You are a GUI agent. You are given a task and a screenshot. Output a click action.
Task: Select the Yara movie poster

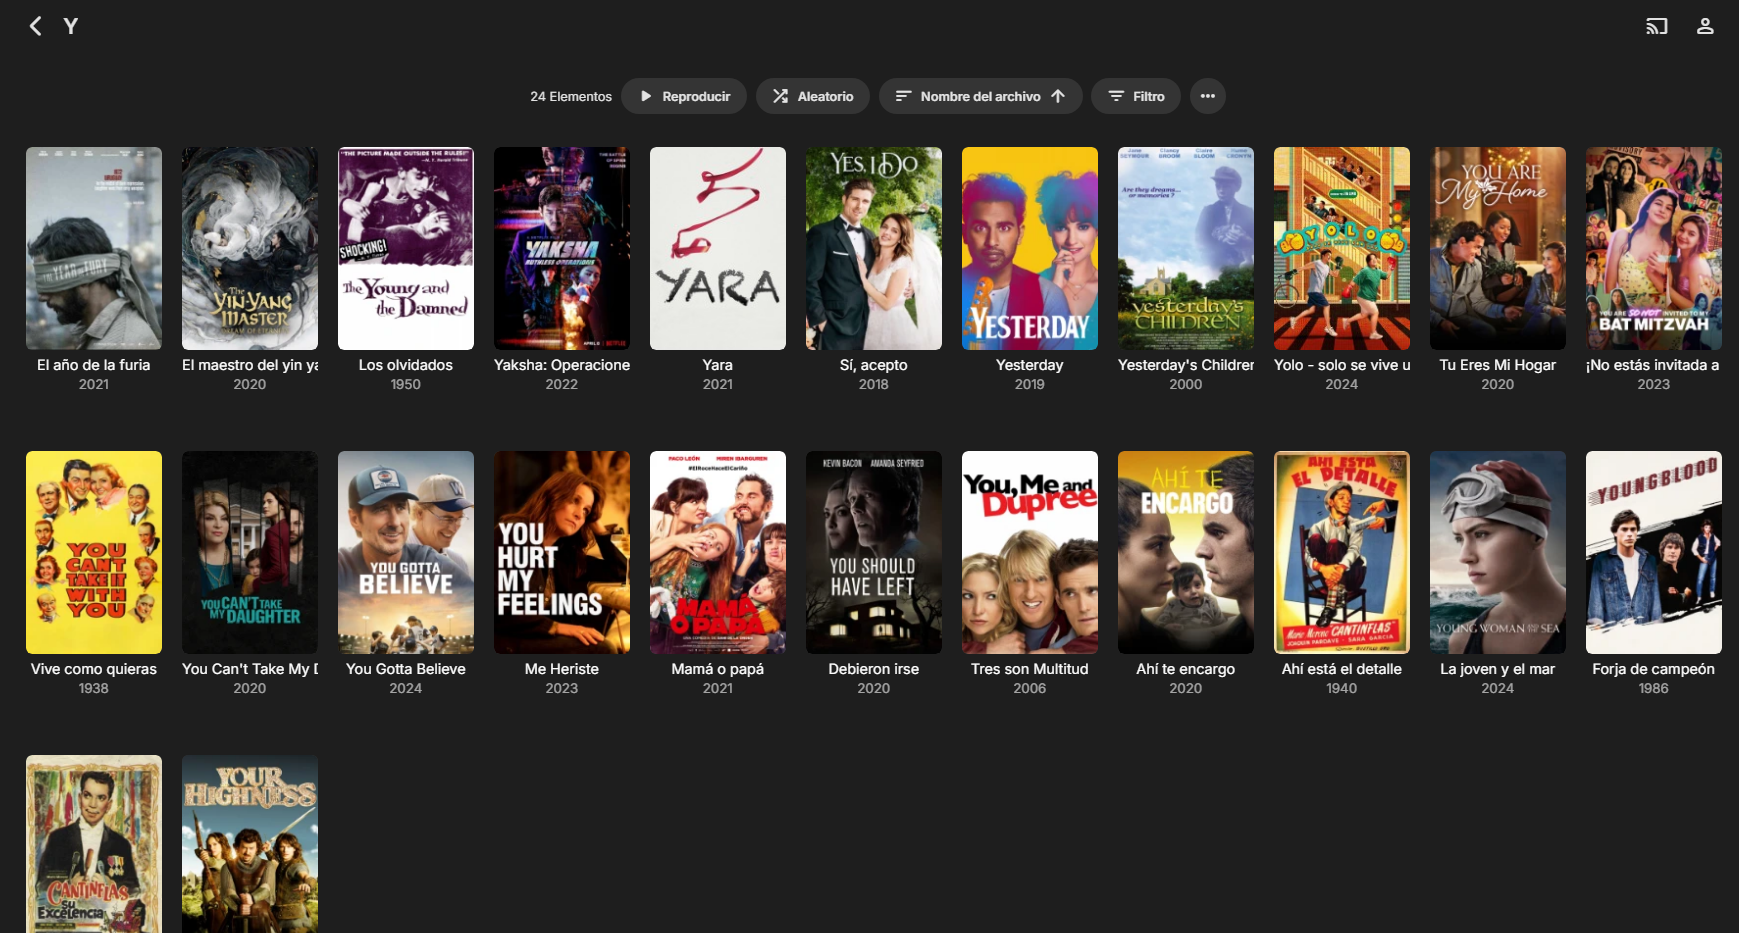718,248
